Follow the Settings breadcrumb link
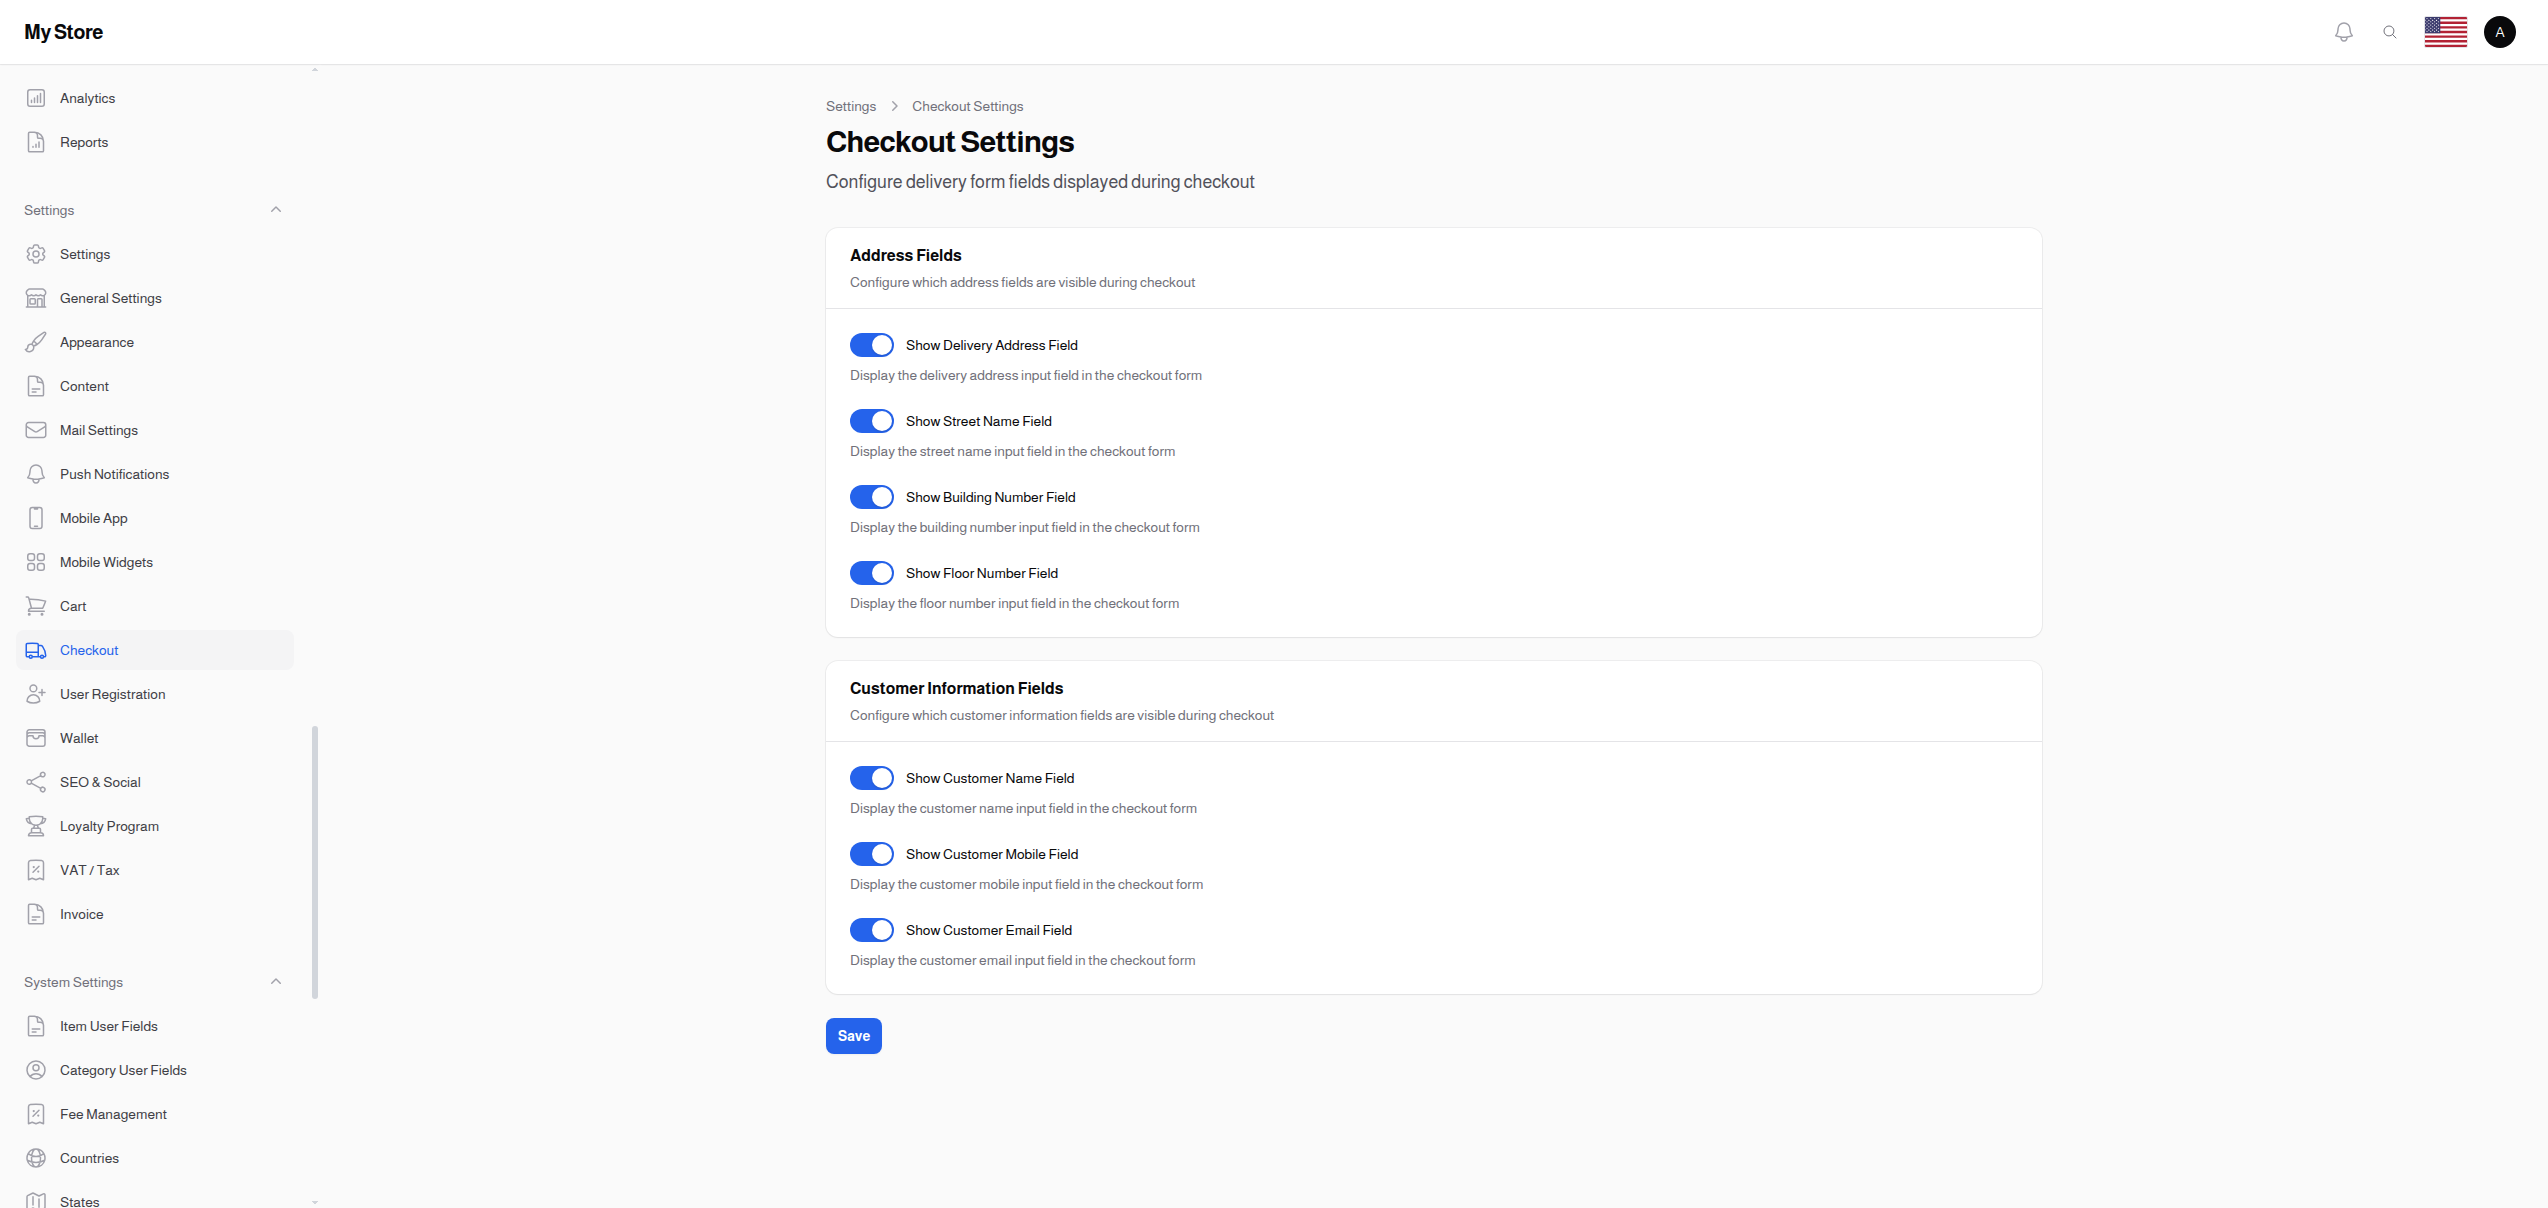This screenshot has width=2548, height=1208. 850,106
